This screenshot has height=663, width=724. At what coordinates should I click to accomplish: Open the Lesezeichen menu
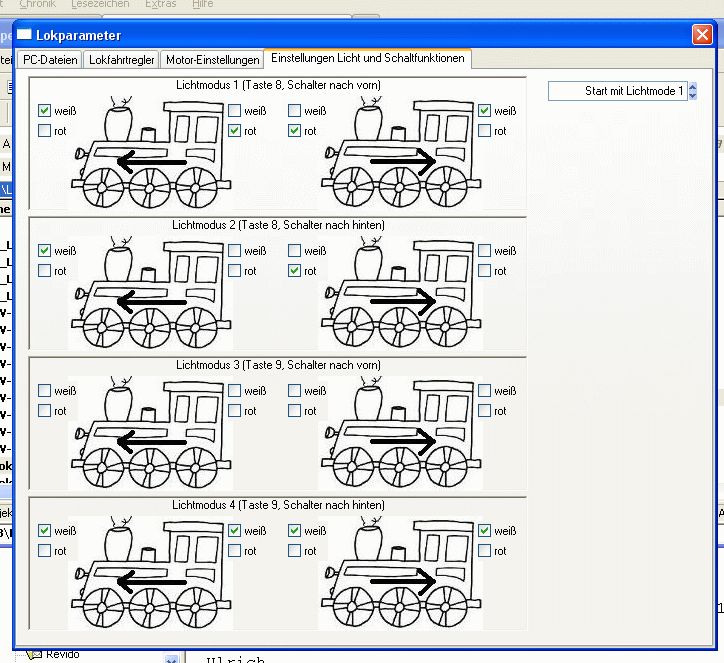point(100,4)
